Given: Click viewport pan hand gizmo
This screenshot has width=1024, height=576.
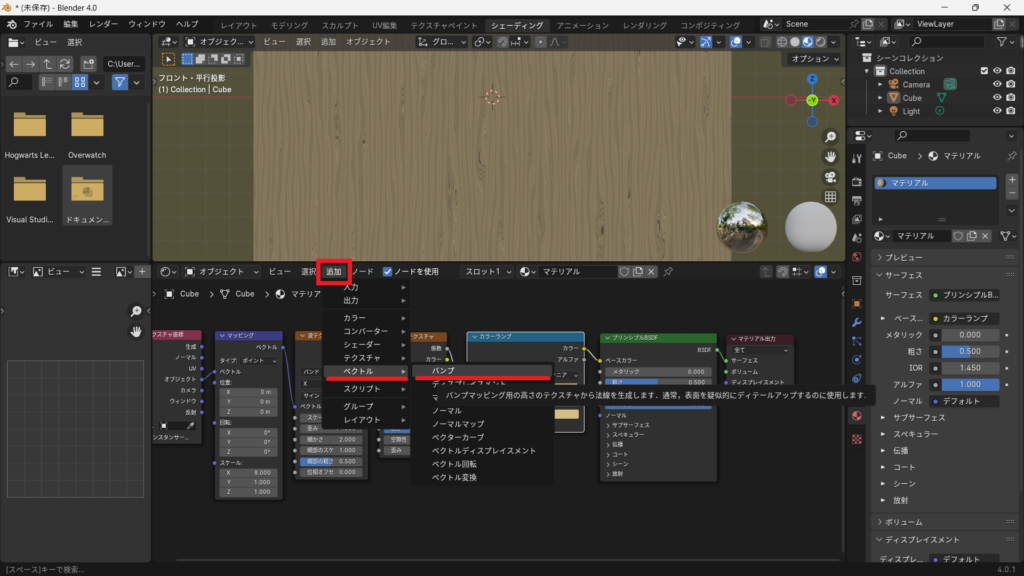Looking at the screenshot, I should [830, 157].
